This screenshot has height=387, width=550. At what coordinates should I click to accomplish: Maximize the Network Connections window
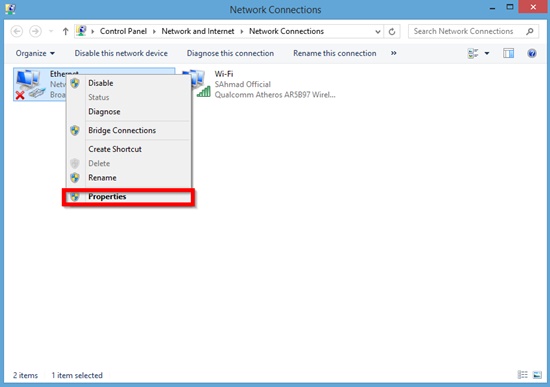pos(510,7)
